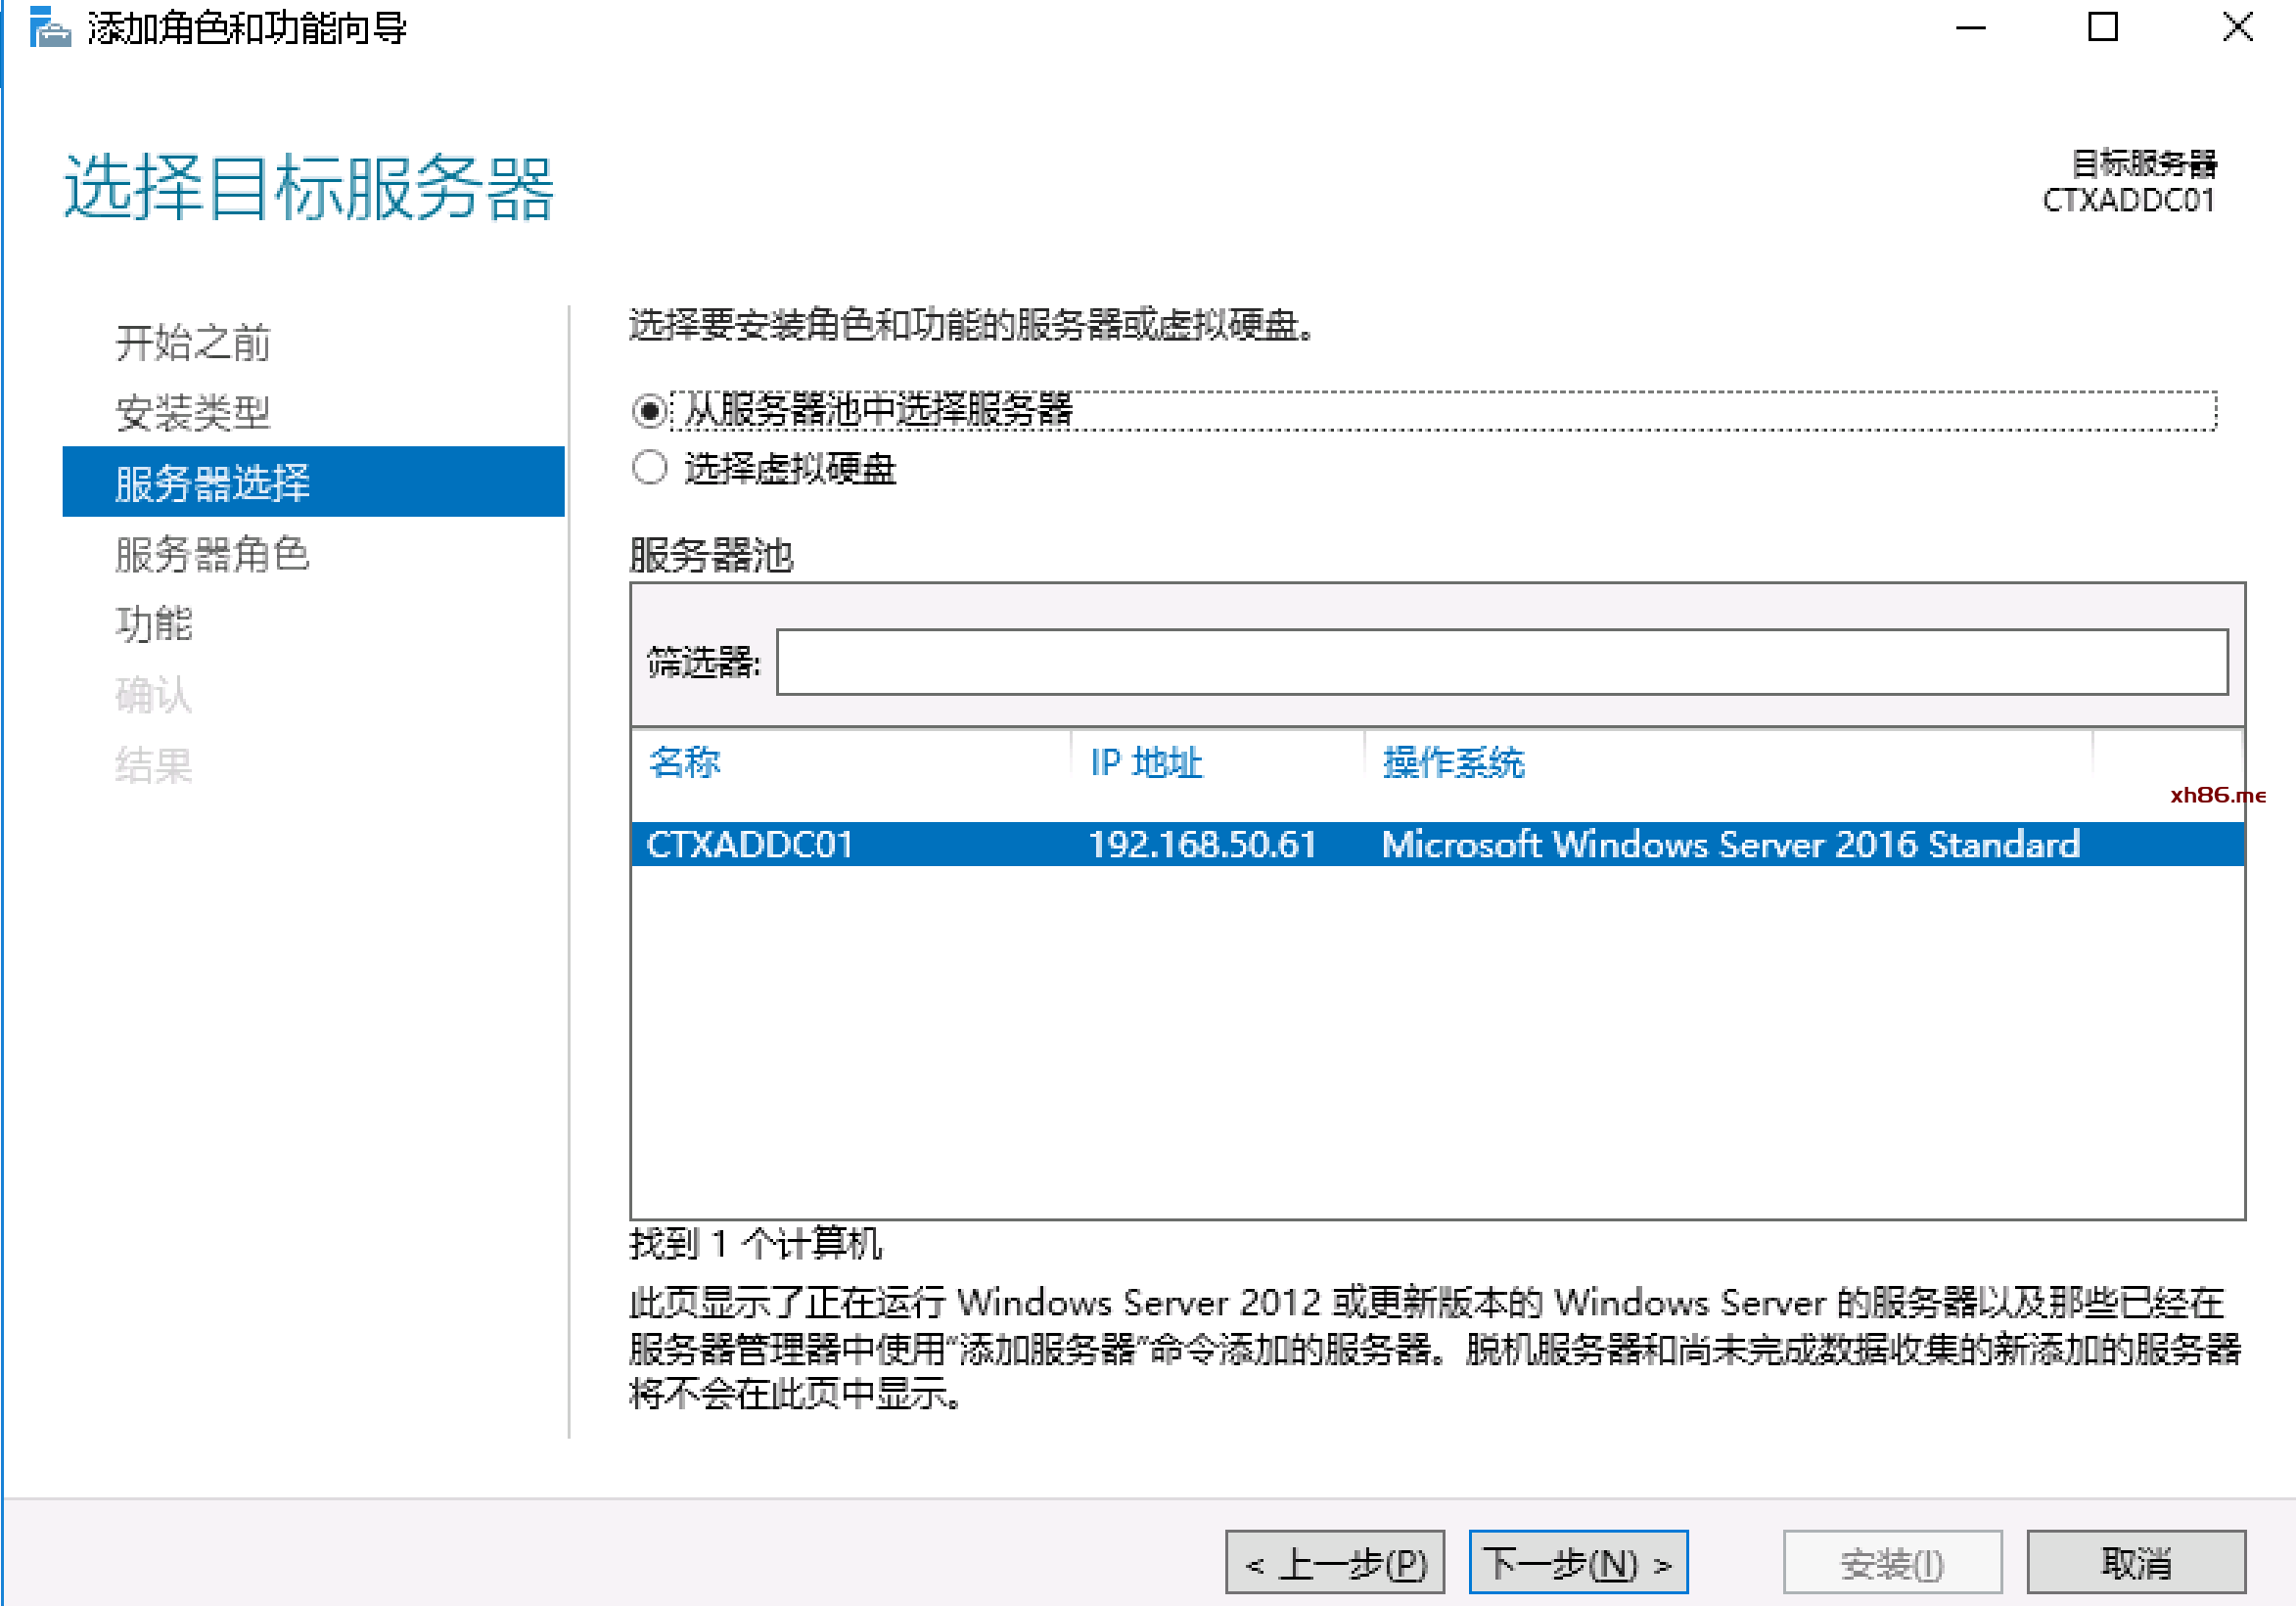
Task: Select server row CTXADDC01
Action: pyautogui.click(x=750, y=845)
